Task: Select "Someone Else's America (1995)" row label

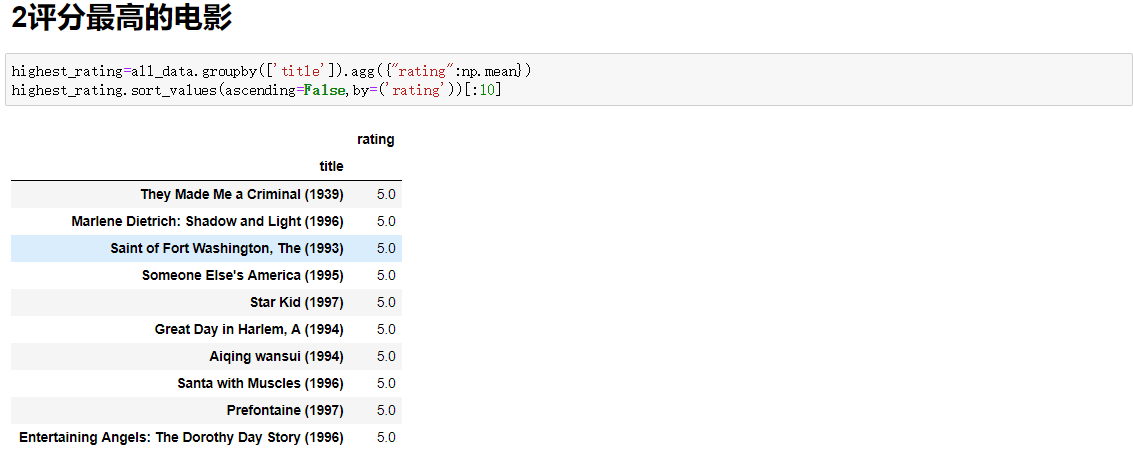Action: point(242,275)
